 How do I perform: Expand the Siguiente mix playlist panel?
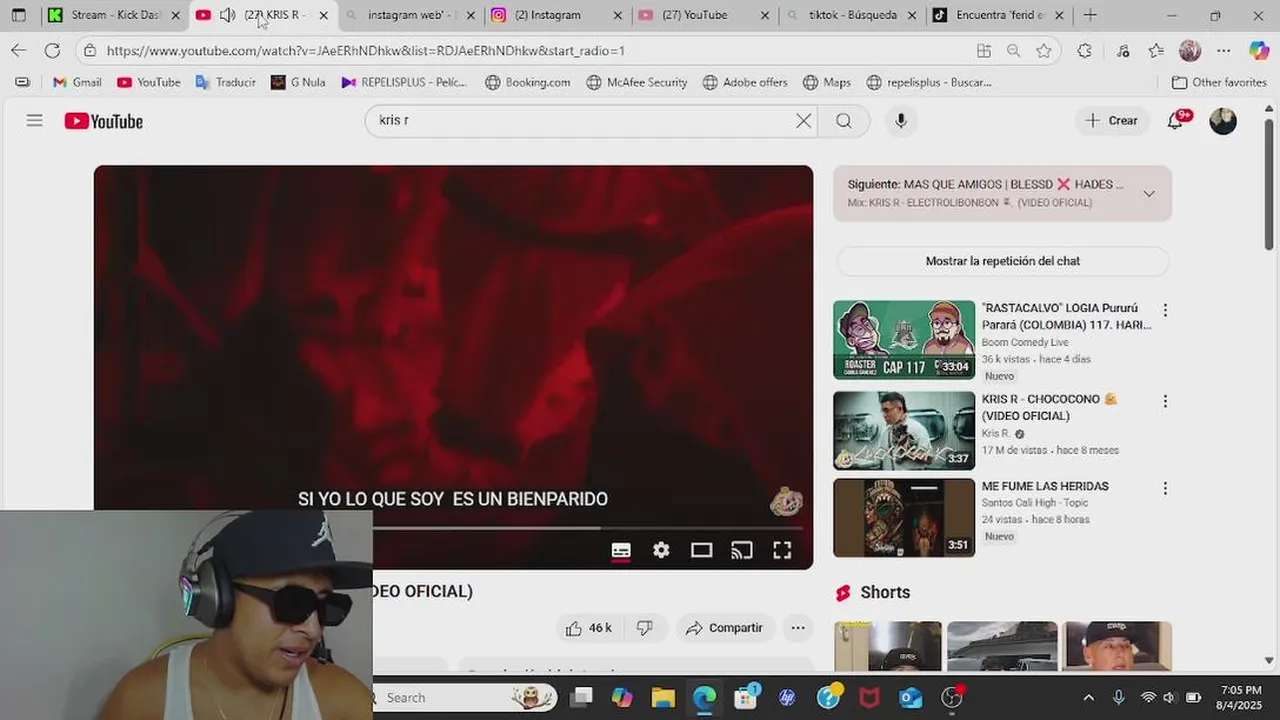click(1149, 194)
